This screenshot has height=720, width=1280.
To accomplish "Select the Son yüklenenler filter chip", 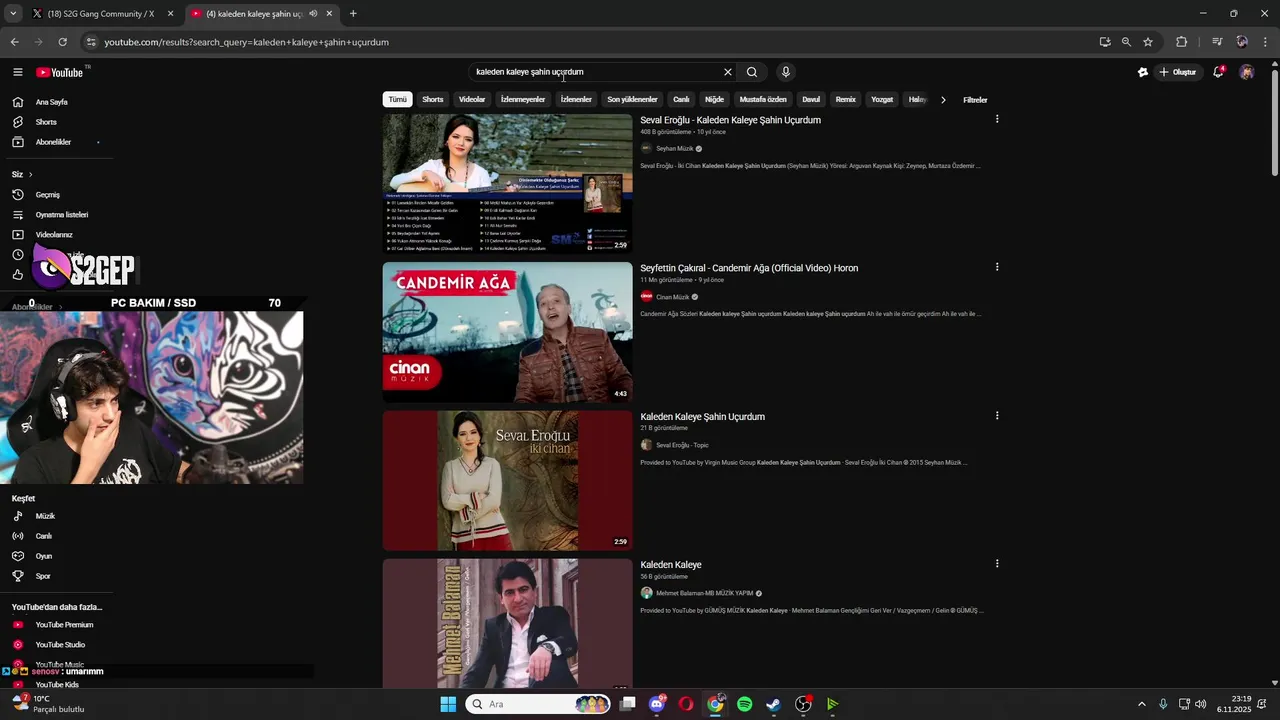I will coord(632,100).
